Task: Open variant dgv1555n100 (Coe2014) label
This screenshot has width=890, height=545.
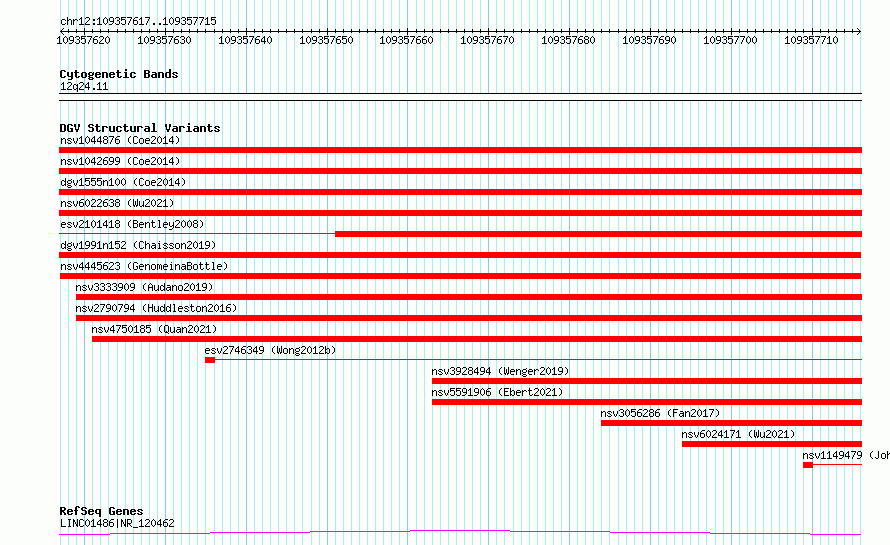Action: (123, 182)
